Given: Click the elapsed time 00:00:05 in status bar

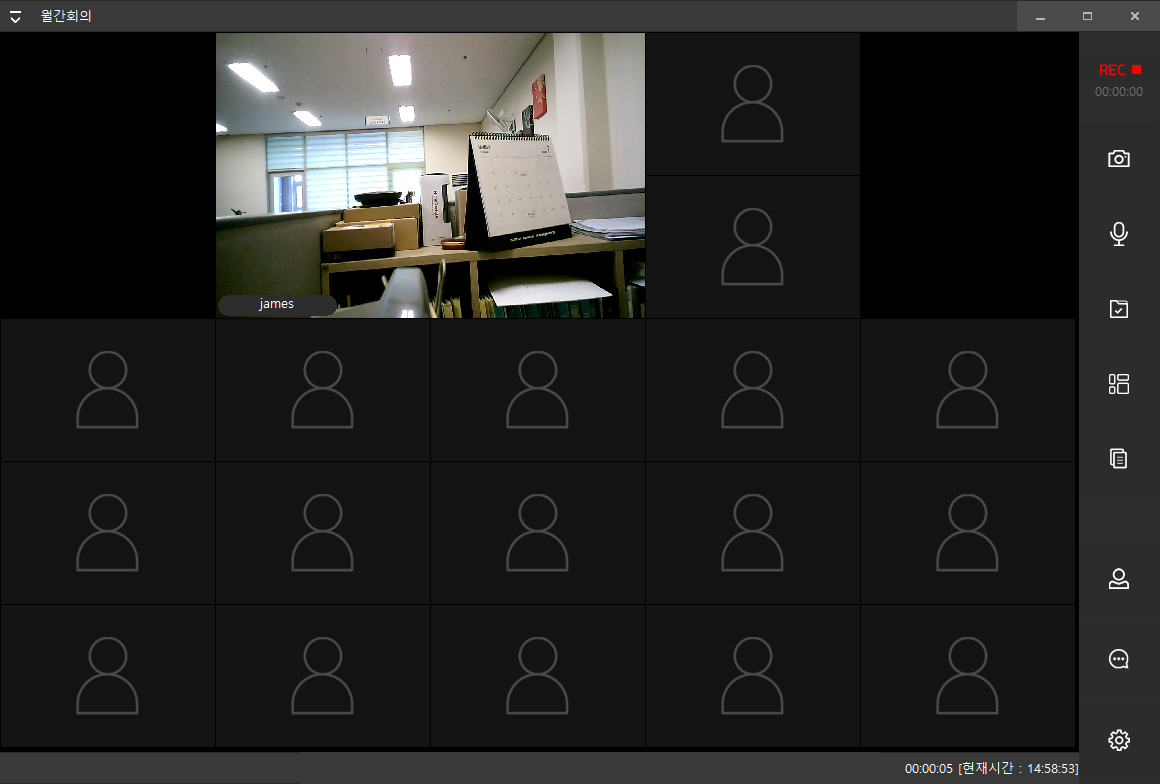Looking at the screenshot, I should pyautogui.click(x=928, y=768).
